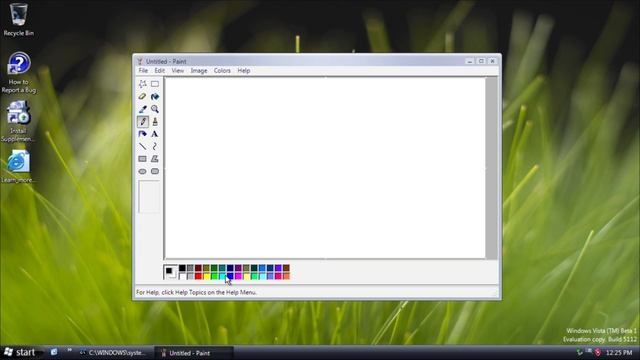Select the Recycle Bin desktop icon
640x360 pixels.
click(18, 20)
